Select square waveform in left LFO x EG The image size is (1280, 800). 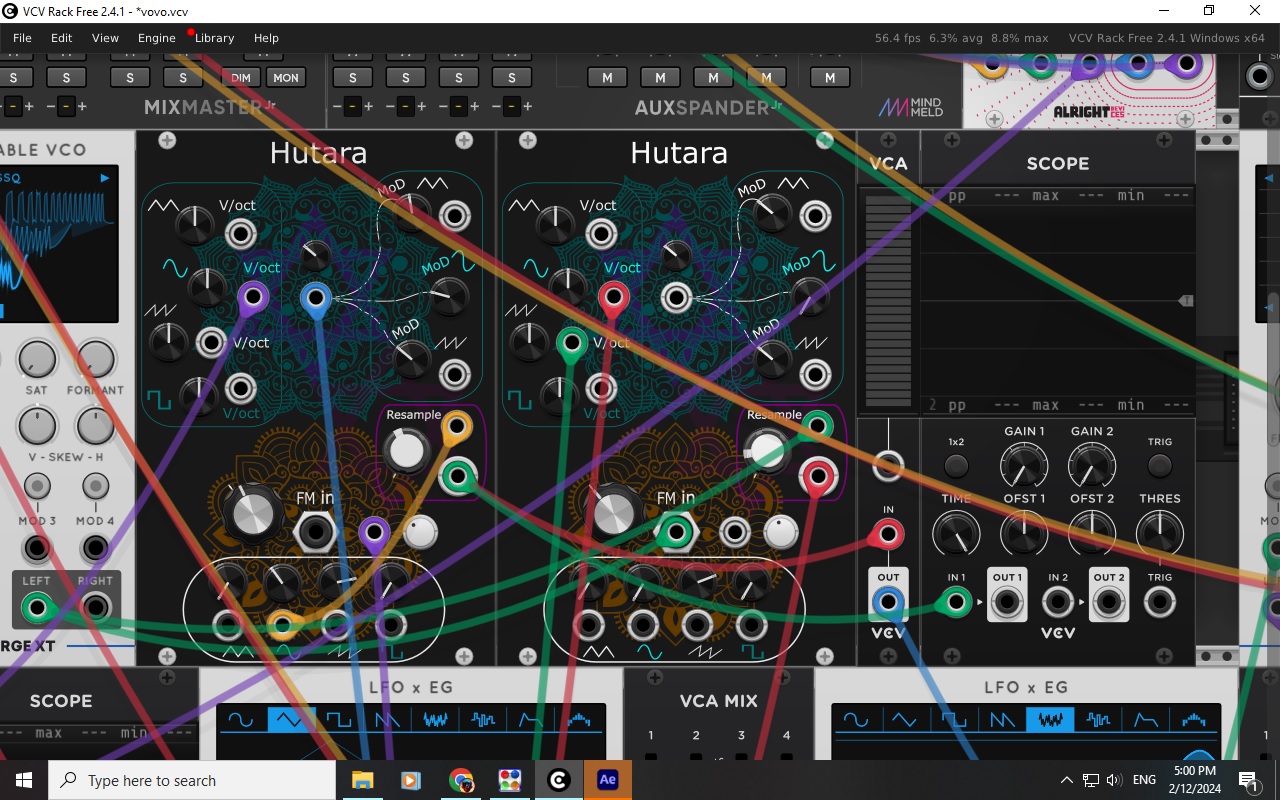click(339, 719)
